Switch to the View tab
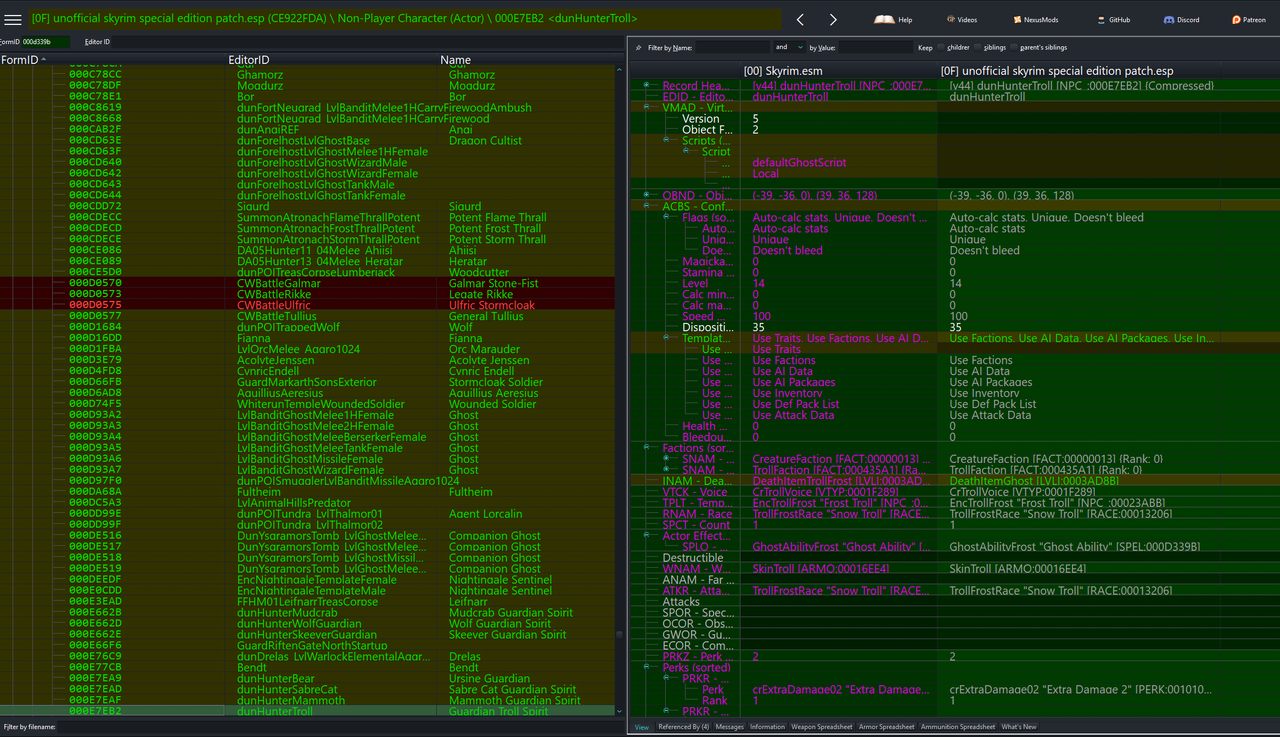Viewport: 1280px width, 737px height. point(641,727)
